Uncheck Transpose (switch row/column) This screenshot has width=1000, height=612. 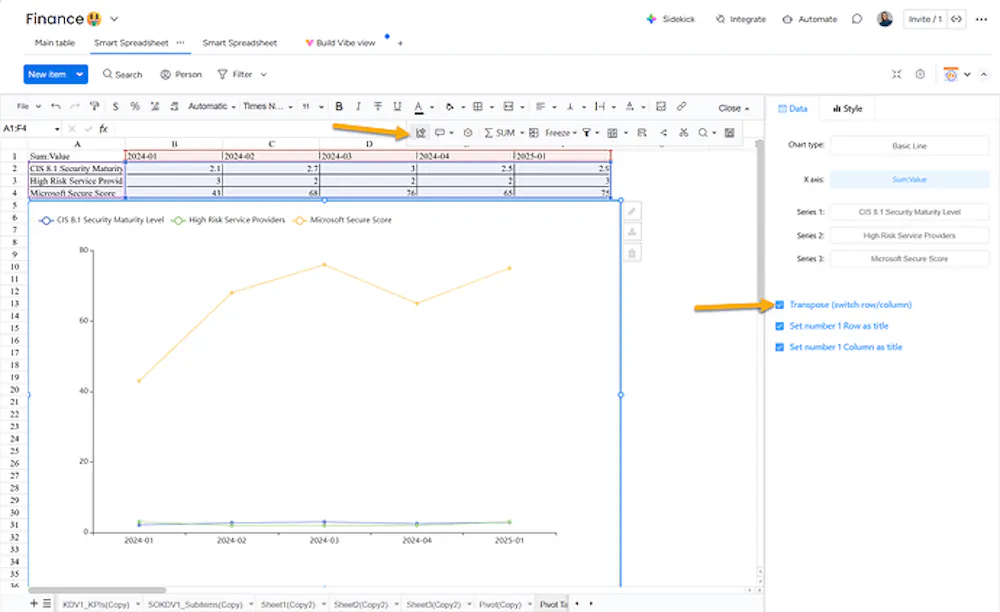(780, 304)
